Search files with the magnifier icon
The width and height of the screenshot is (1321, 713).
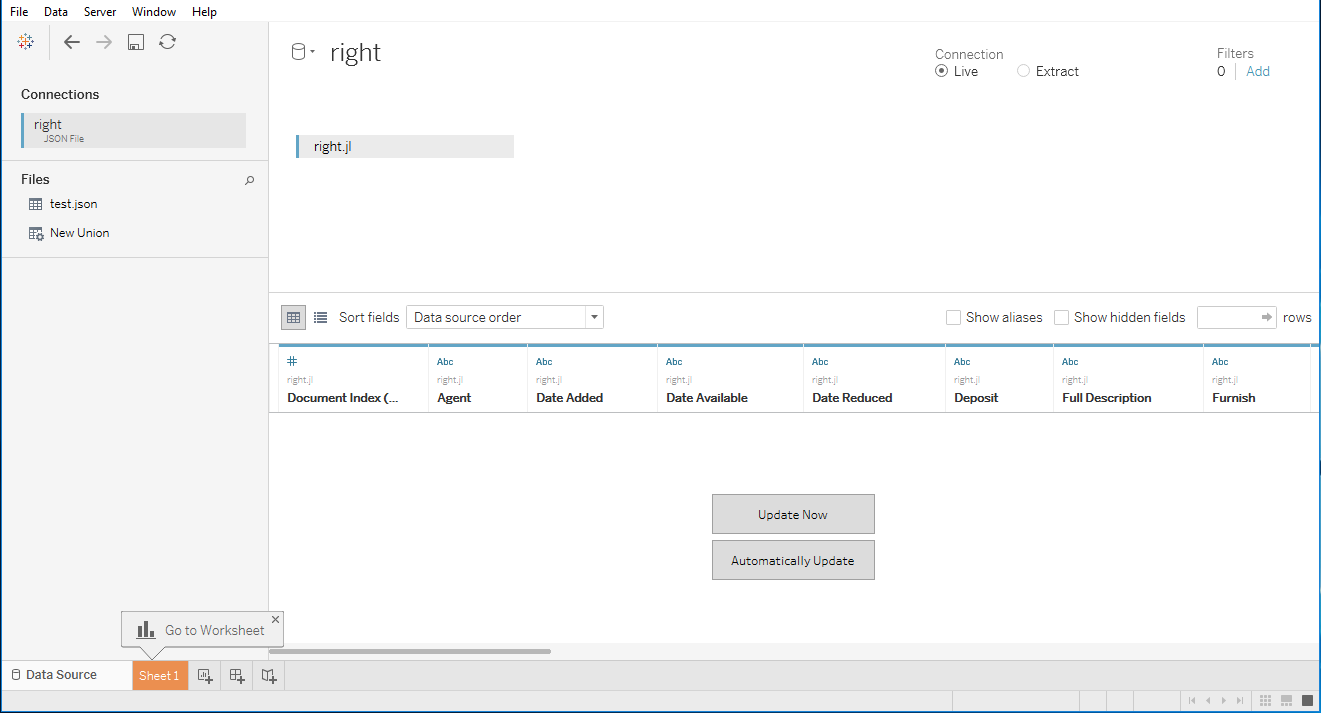250,180
